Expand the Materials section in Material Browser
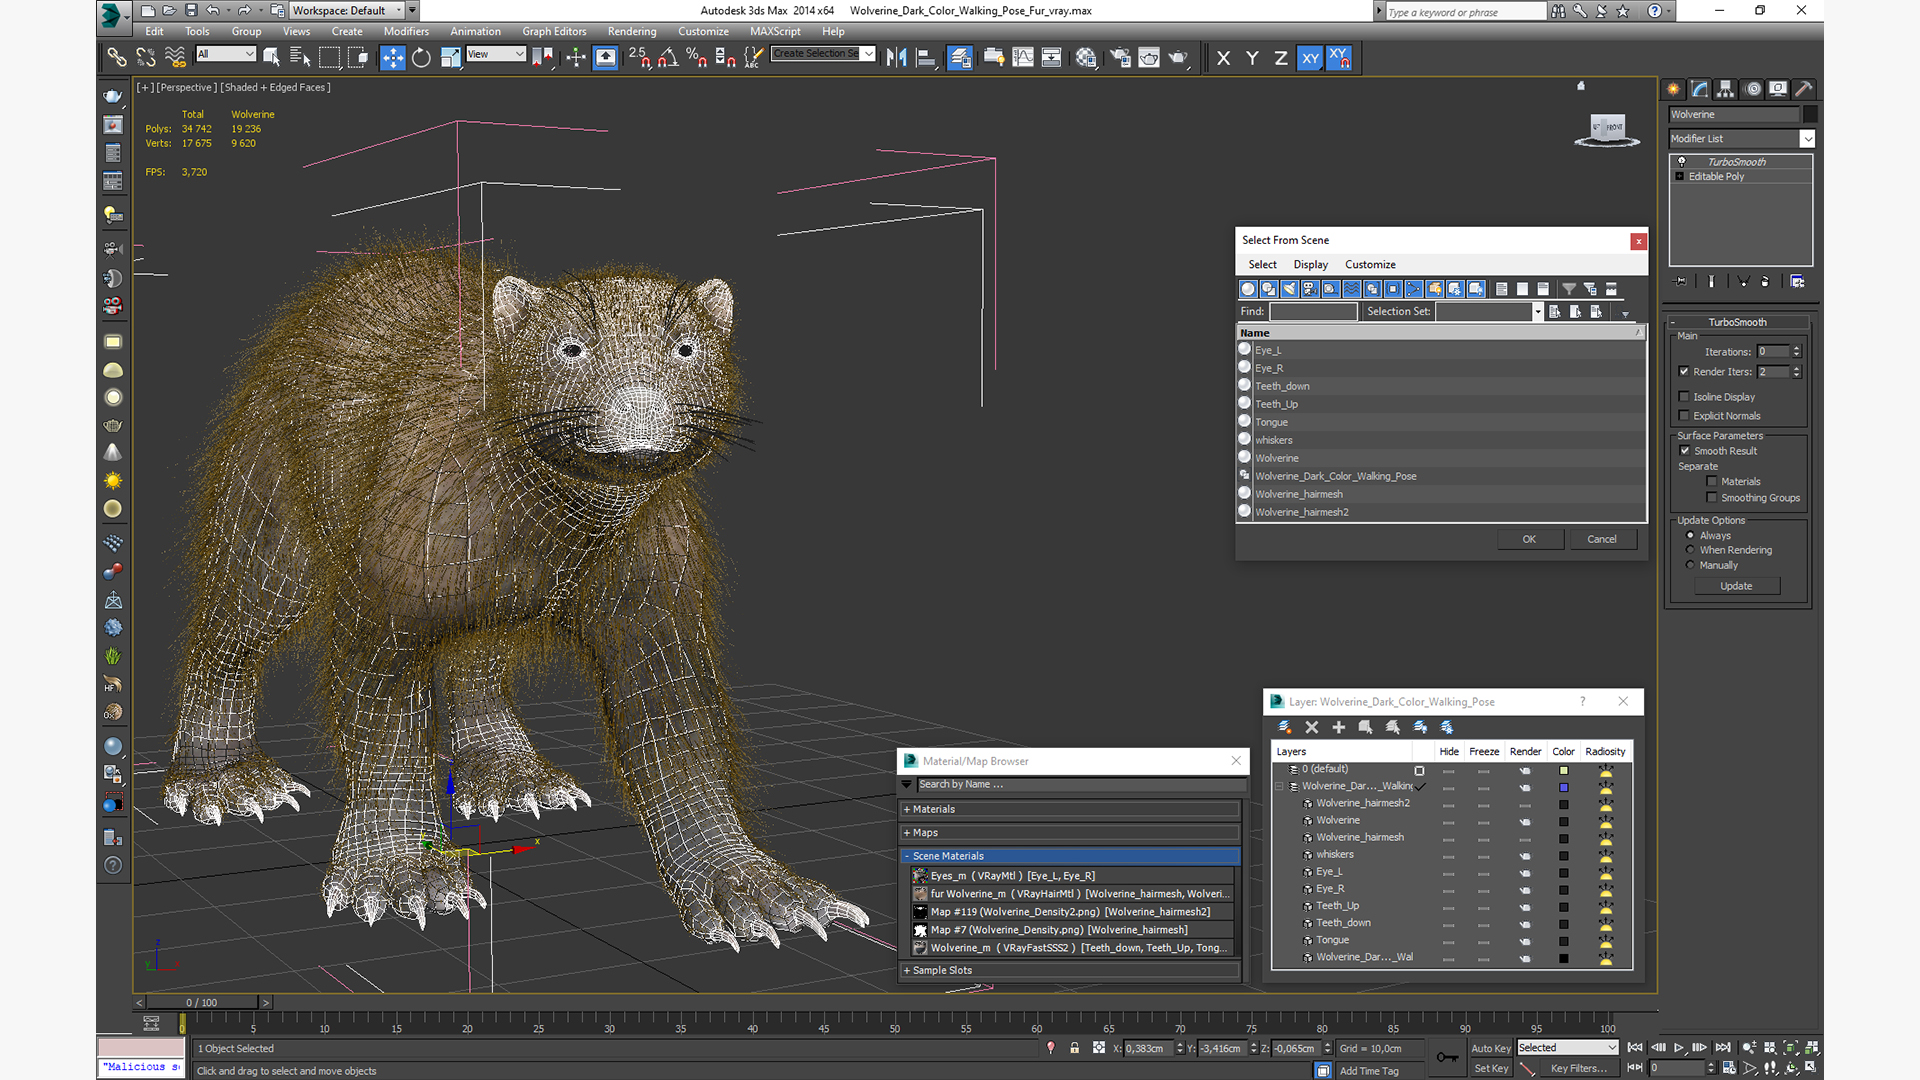This screenshot has height=1080, width=1920. [x=1070, y=809]
